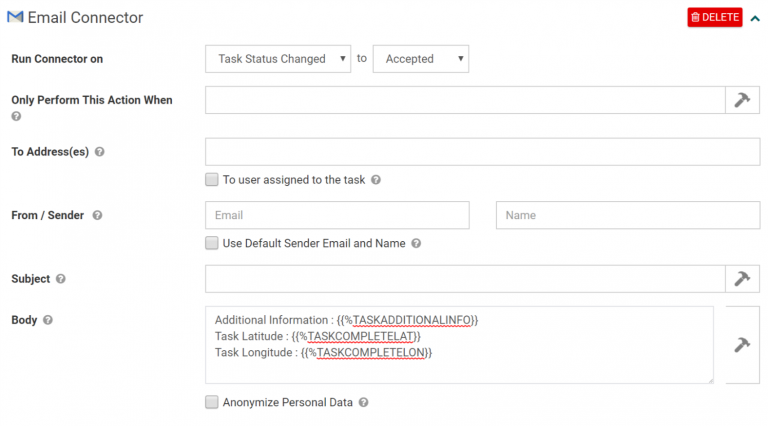Tick the Anonymize Personal Data checkbox
The width and height of the screenshot is (768, 426).
click(x=212, y=402)
